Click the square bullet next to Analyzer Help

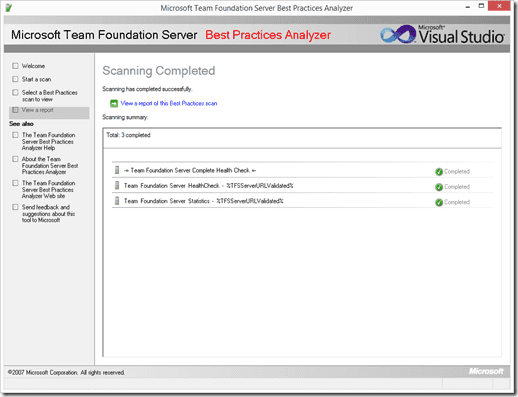[15, 135]
